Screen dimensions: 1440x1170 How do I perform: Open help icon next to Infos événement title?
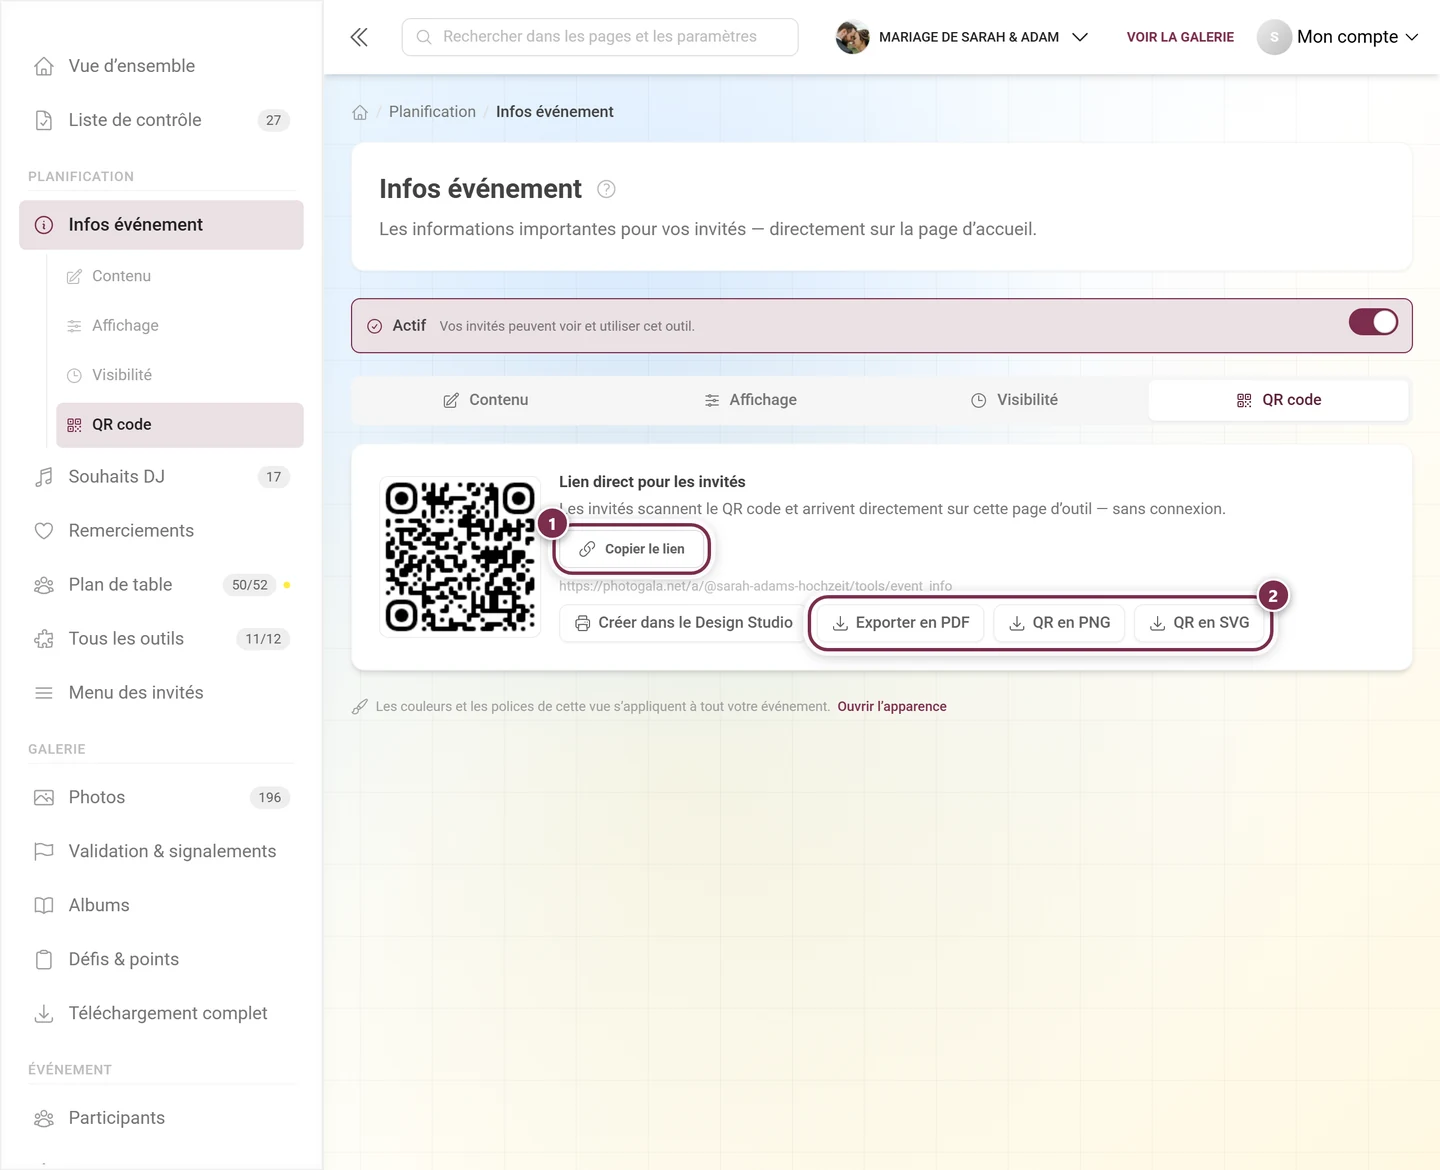click(606, 189)
